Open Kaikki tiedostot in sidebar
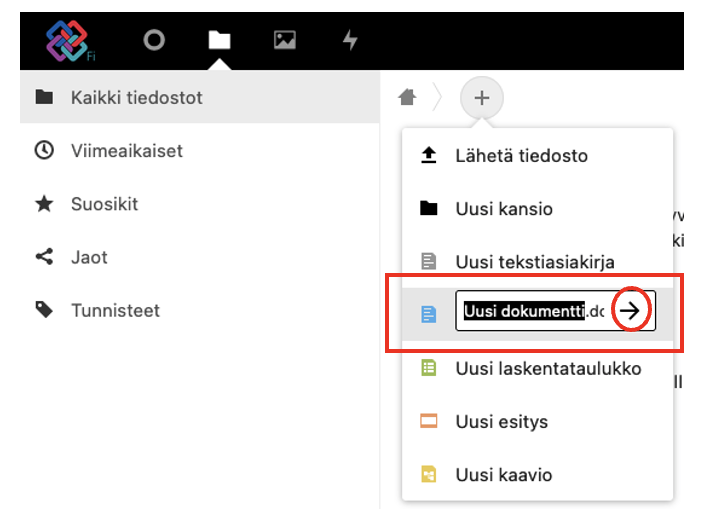705x518 pixels. pyautogui.click(x=137, y=97)
